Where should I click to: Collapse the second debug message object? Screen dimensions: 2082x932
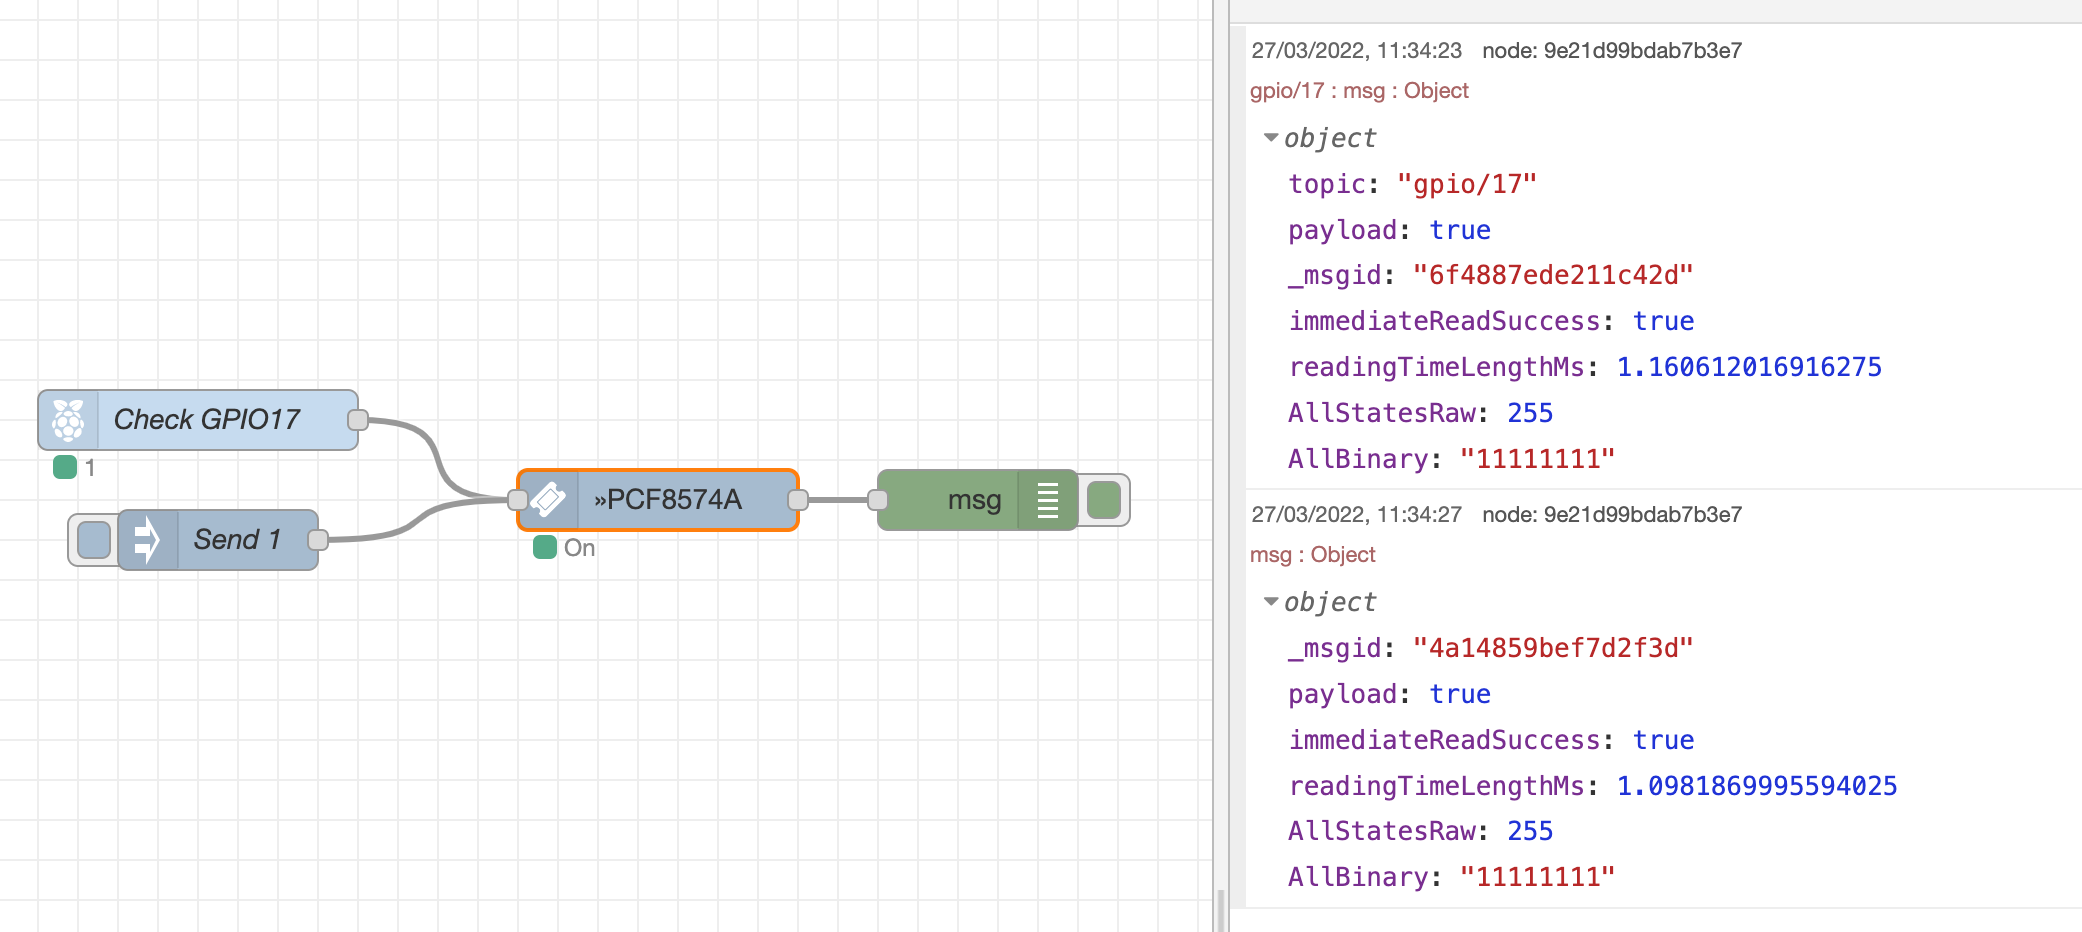[x=1271, y=602]
